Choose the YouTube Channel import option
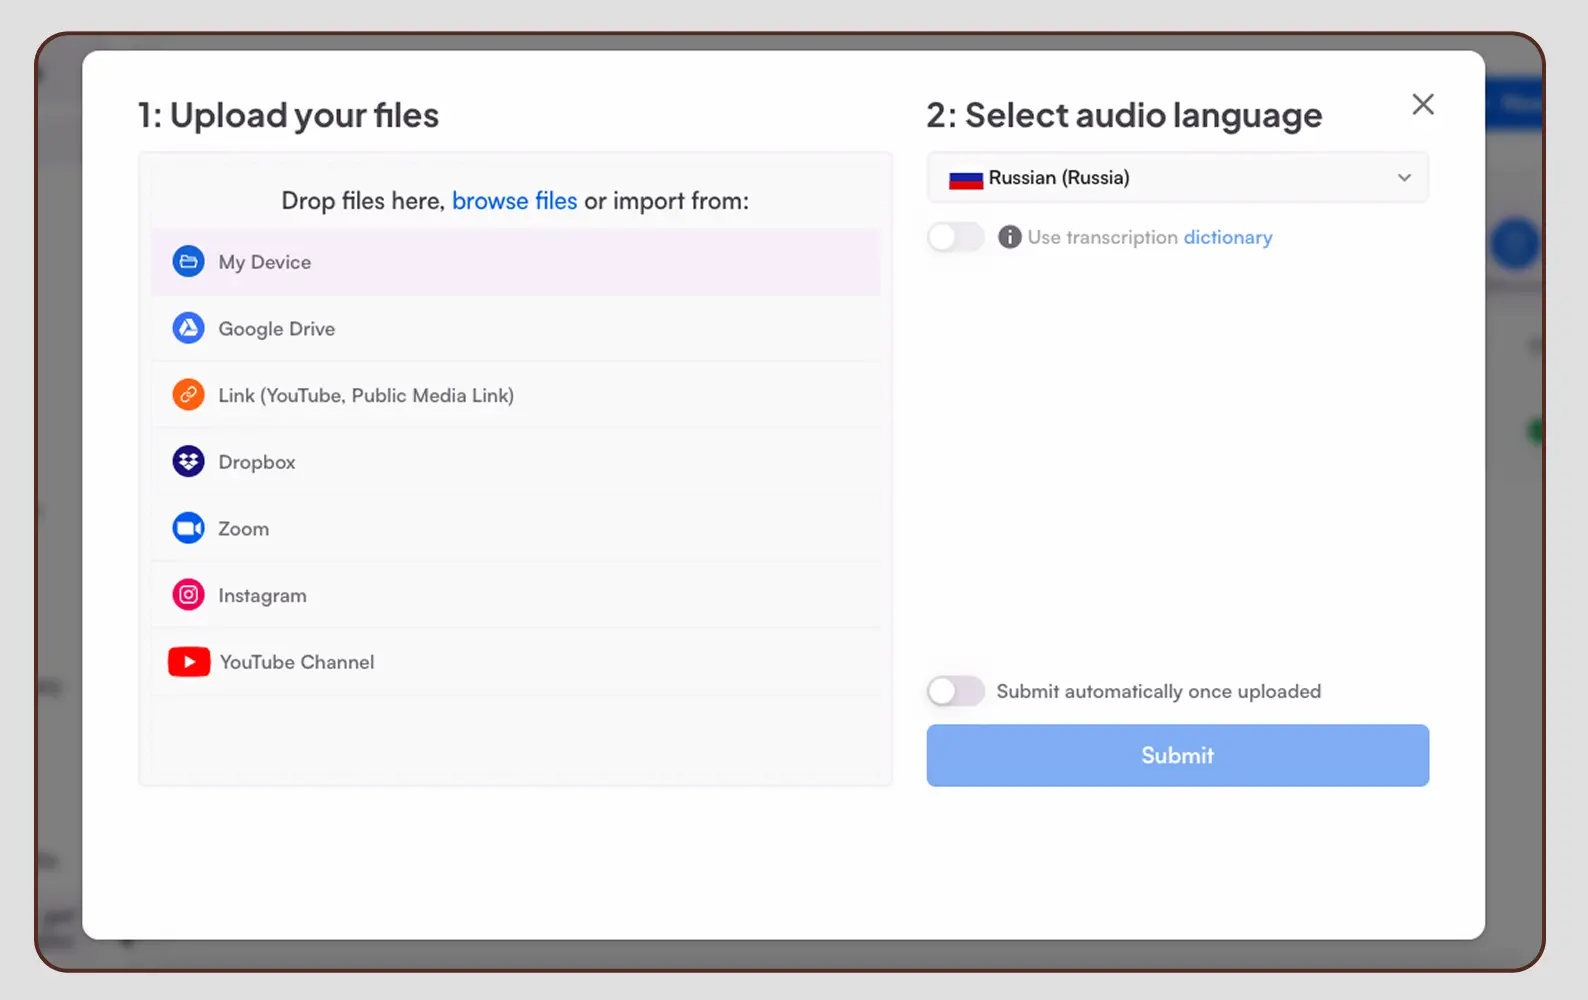The height and width of the screenshot is (1000, 1588). (297, 662)
